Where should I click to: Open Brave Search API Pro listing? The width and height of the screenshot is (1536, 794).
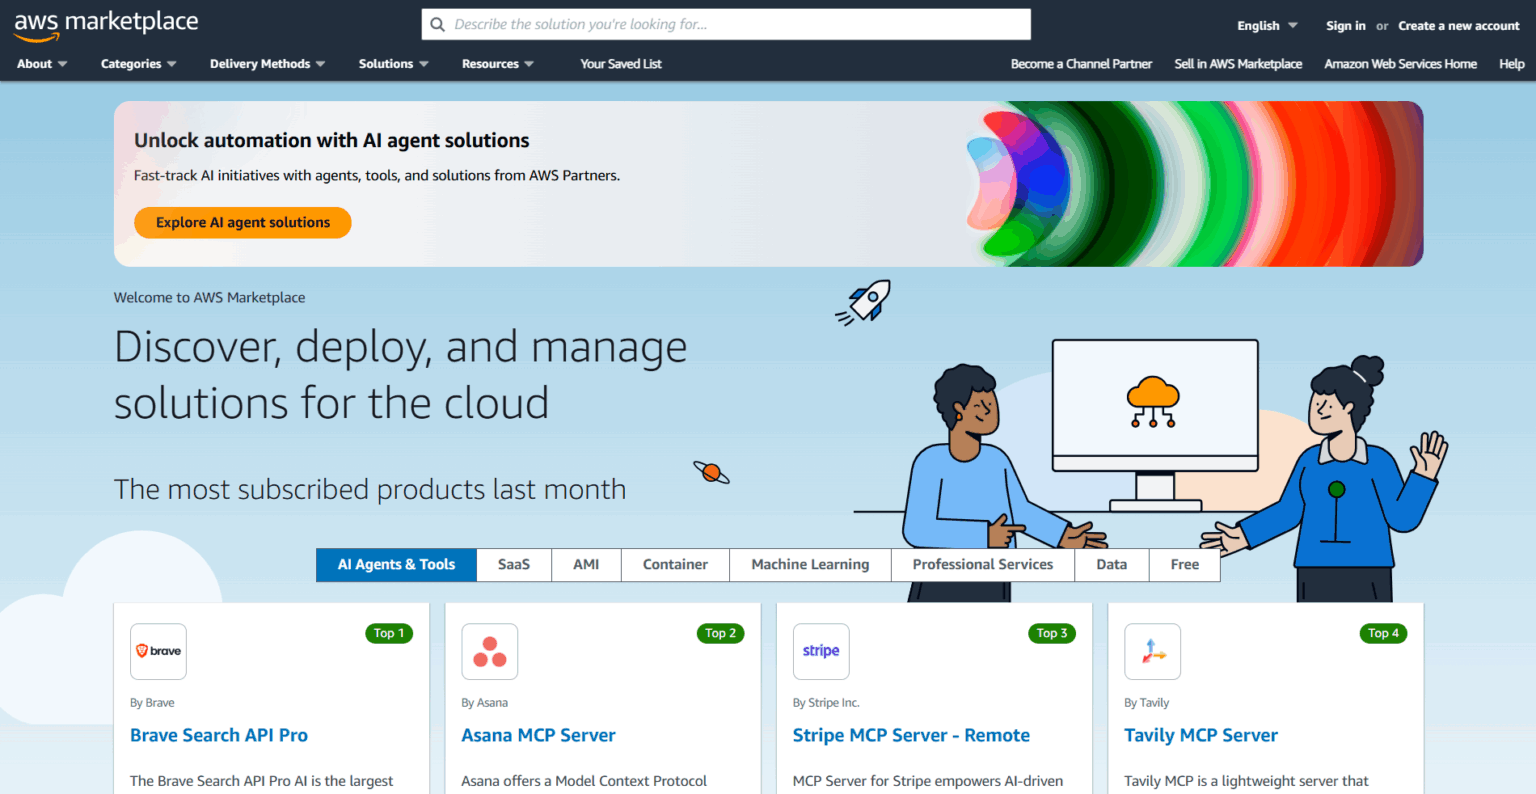pyautogui.click(x=219, y=735)
